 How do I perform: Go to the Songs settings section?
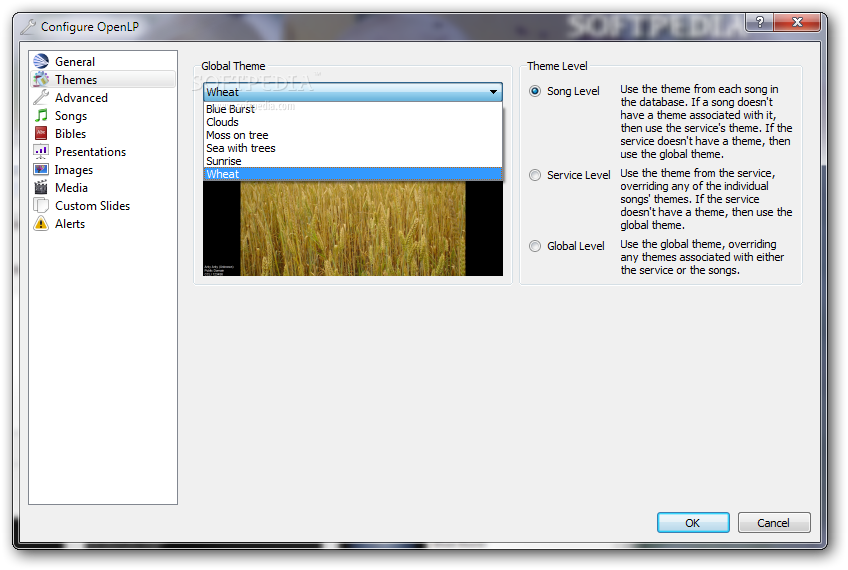click(x=103, y=116)
